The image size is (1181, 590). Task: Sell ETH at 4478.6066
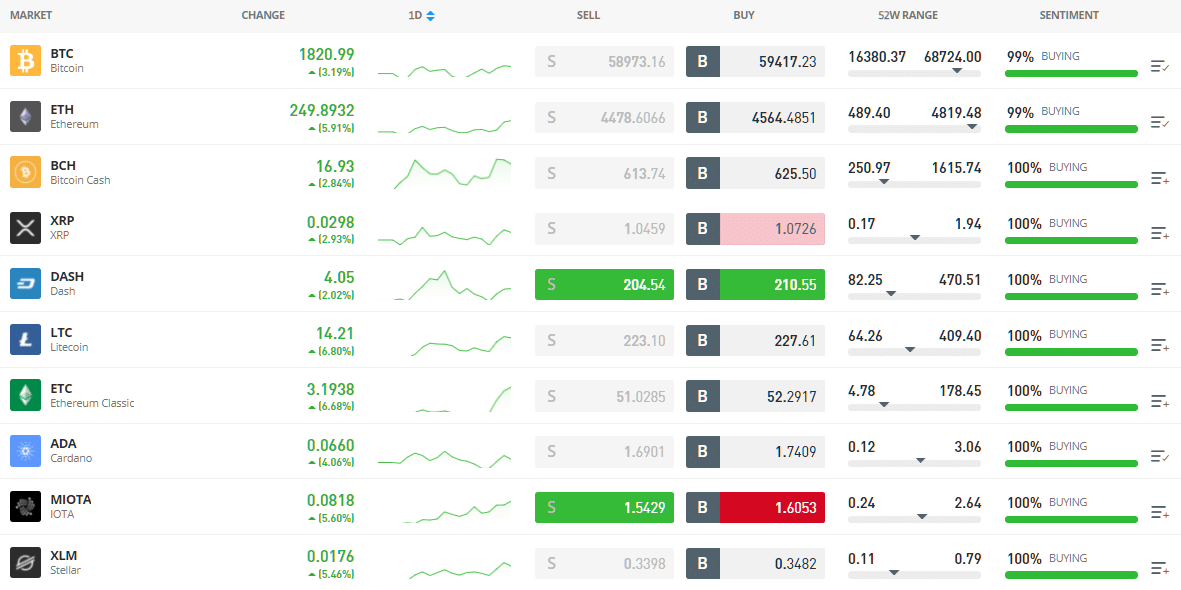tap(604, 118)
